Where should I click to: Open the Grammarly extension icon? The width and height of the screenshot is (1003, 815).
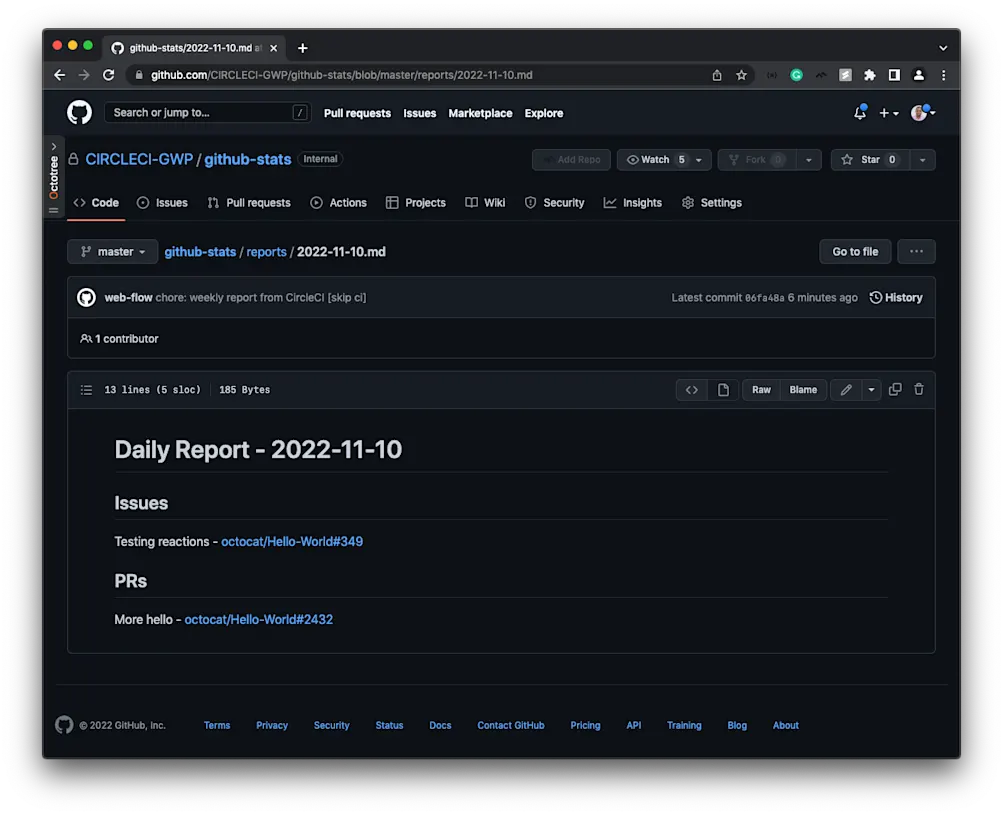[x=796, y=75]
